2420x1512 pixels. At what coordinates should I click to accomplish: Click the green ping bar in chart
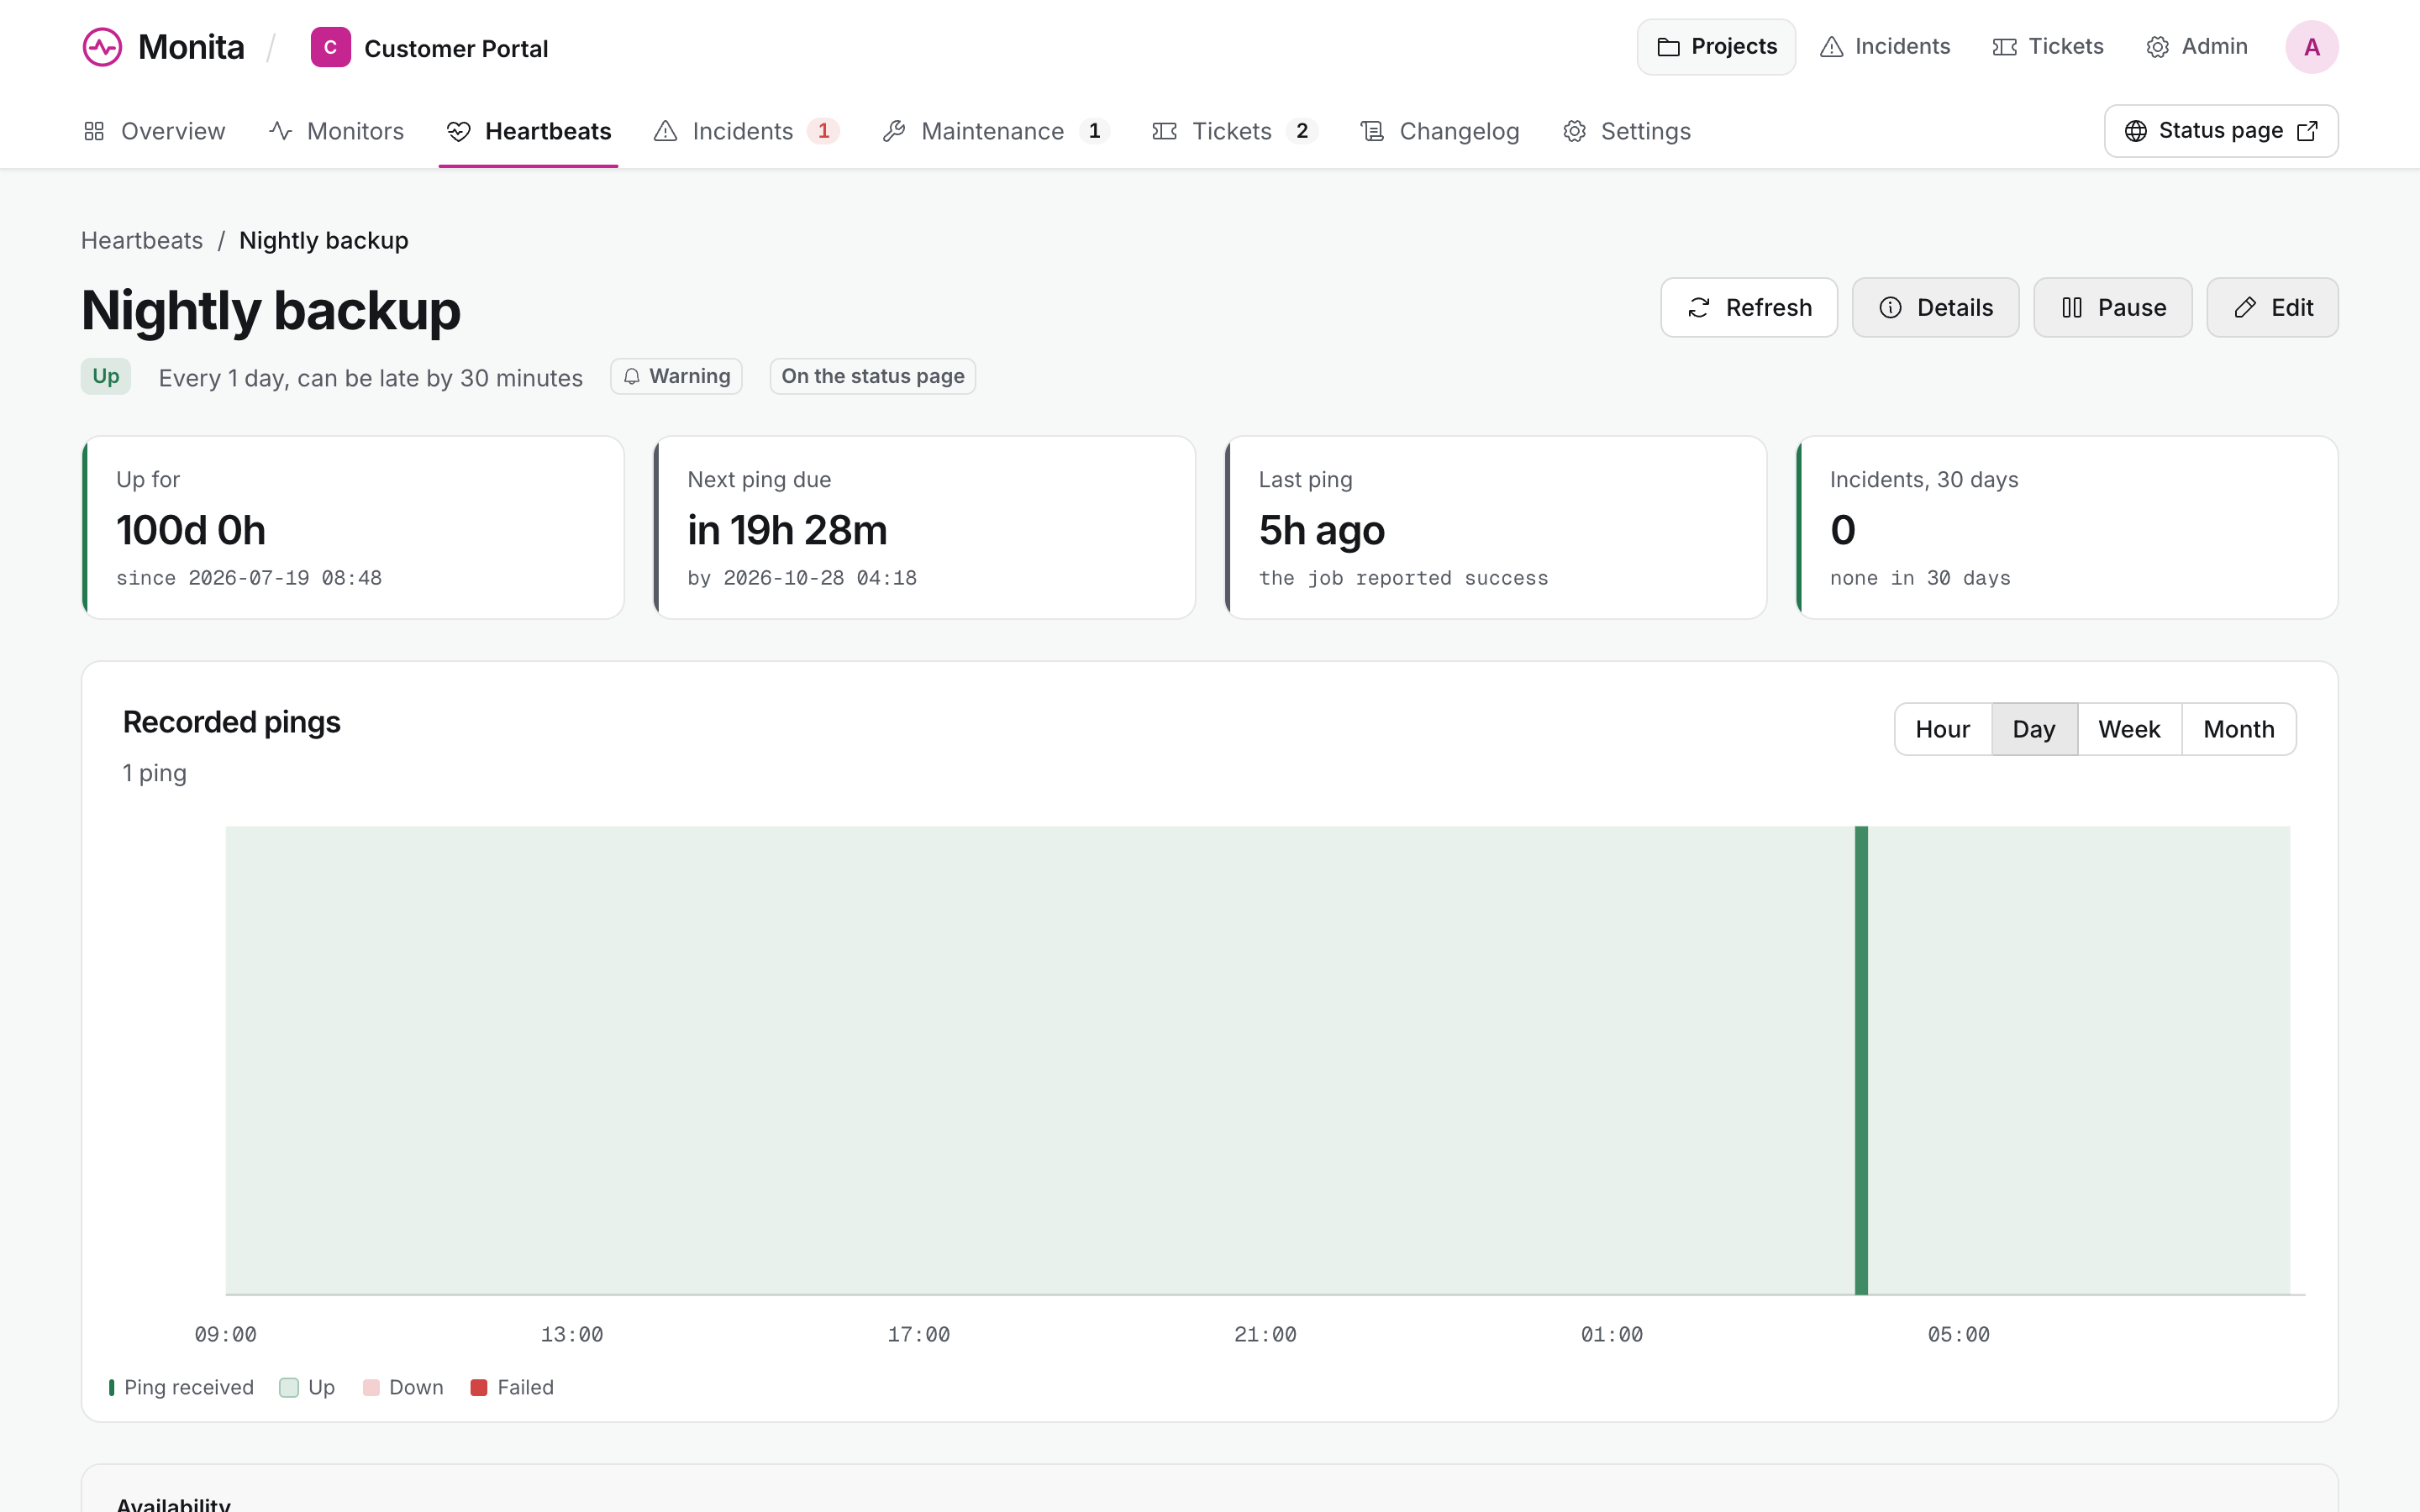(1861, 1060)
